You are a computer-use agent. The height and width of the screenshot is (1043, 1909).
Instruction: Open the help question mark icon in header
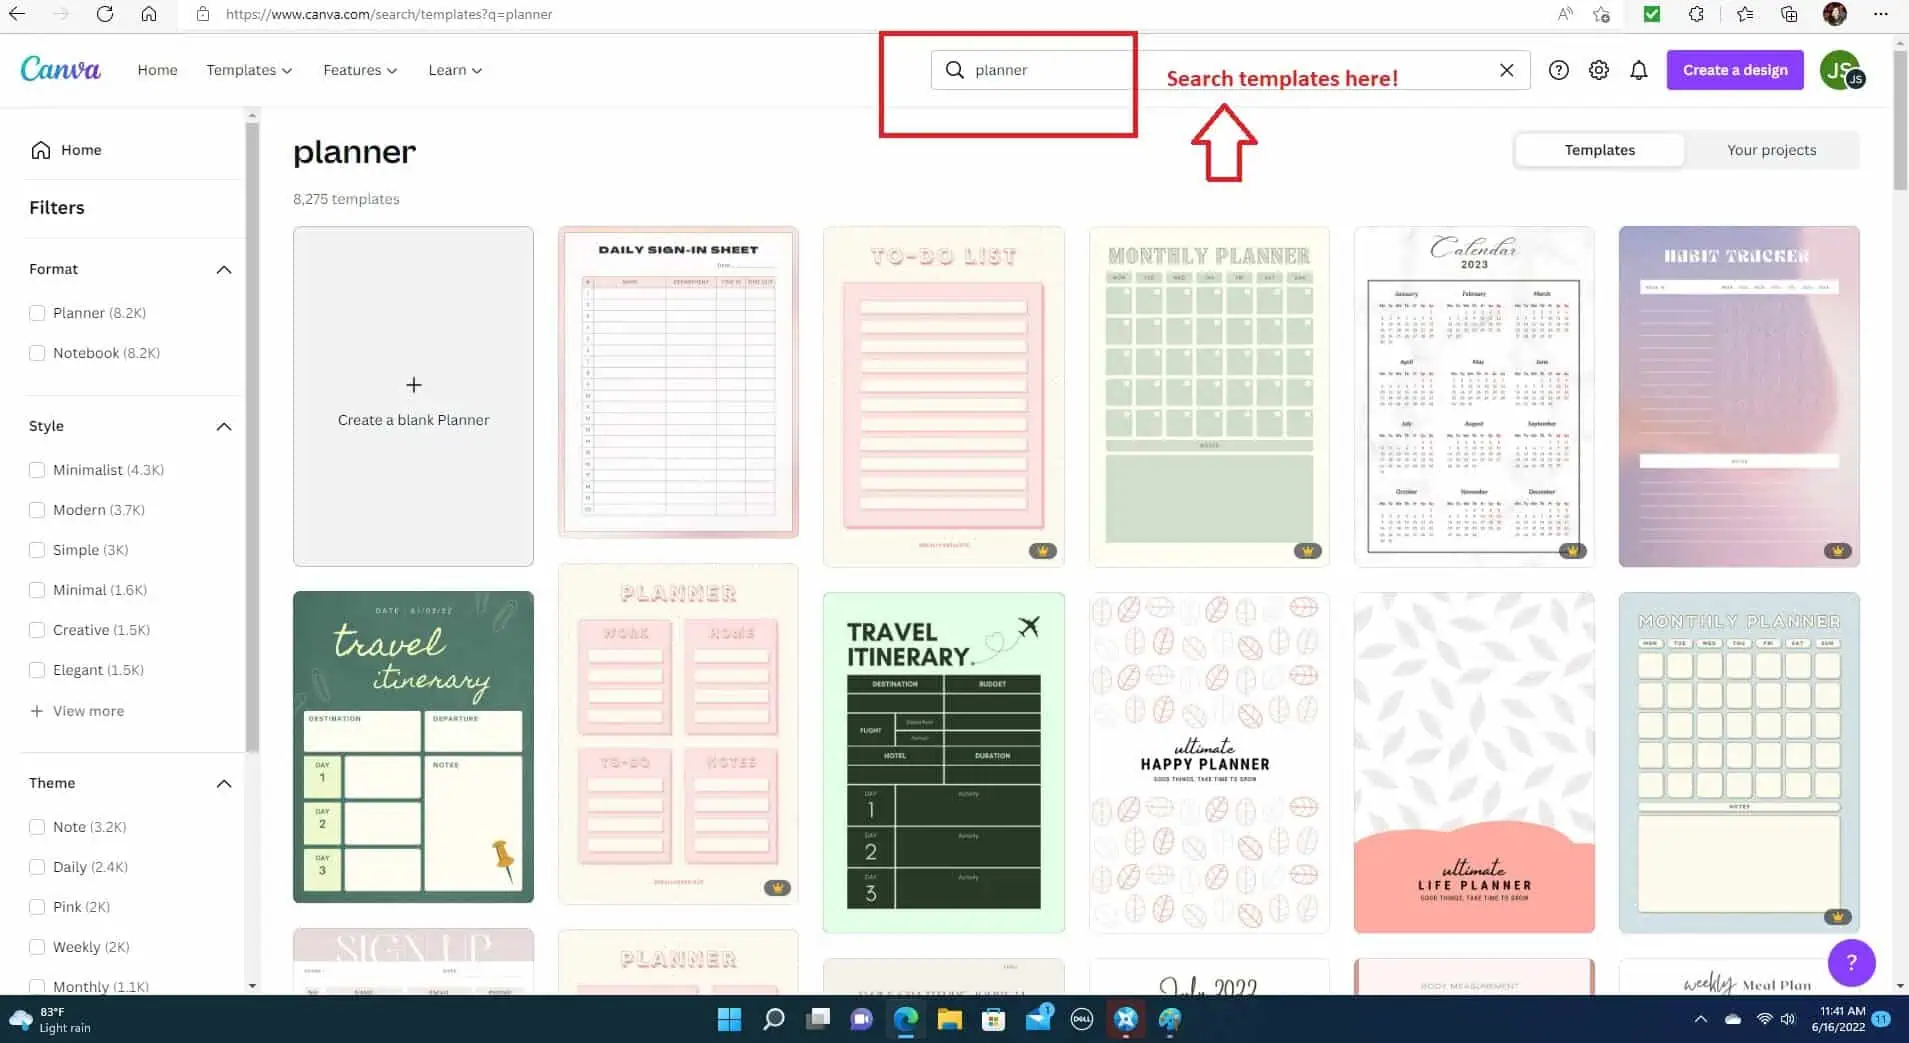click(x=1558, y=70)
